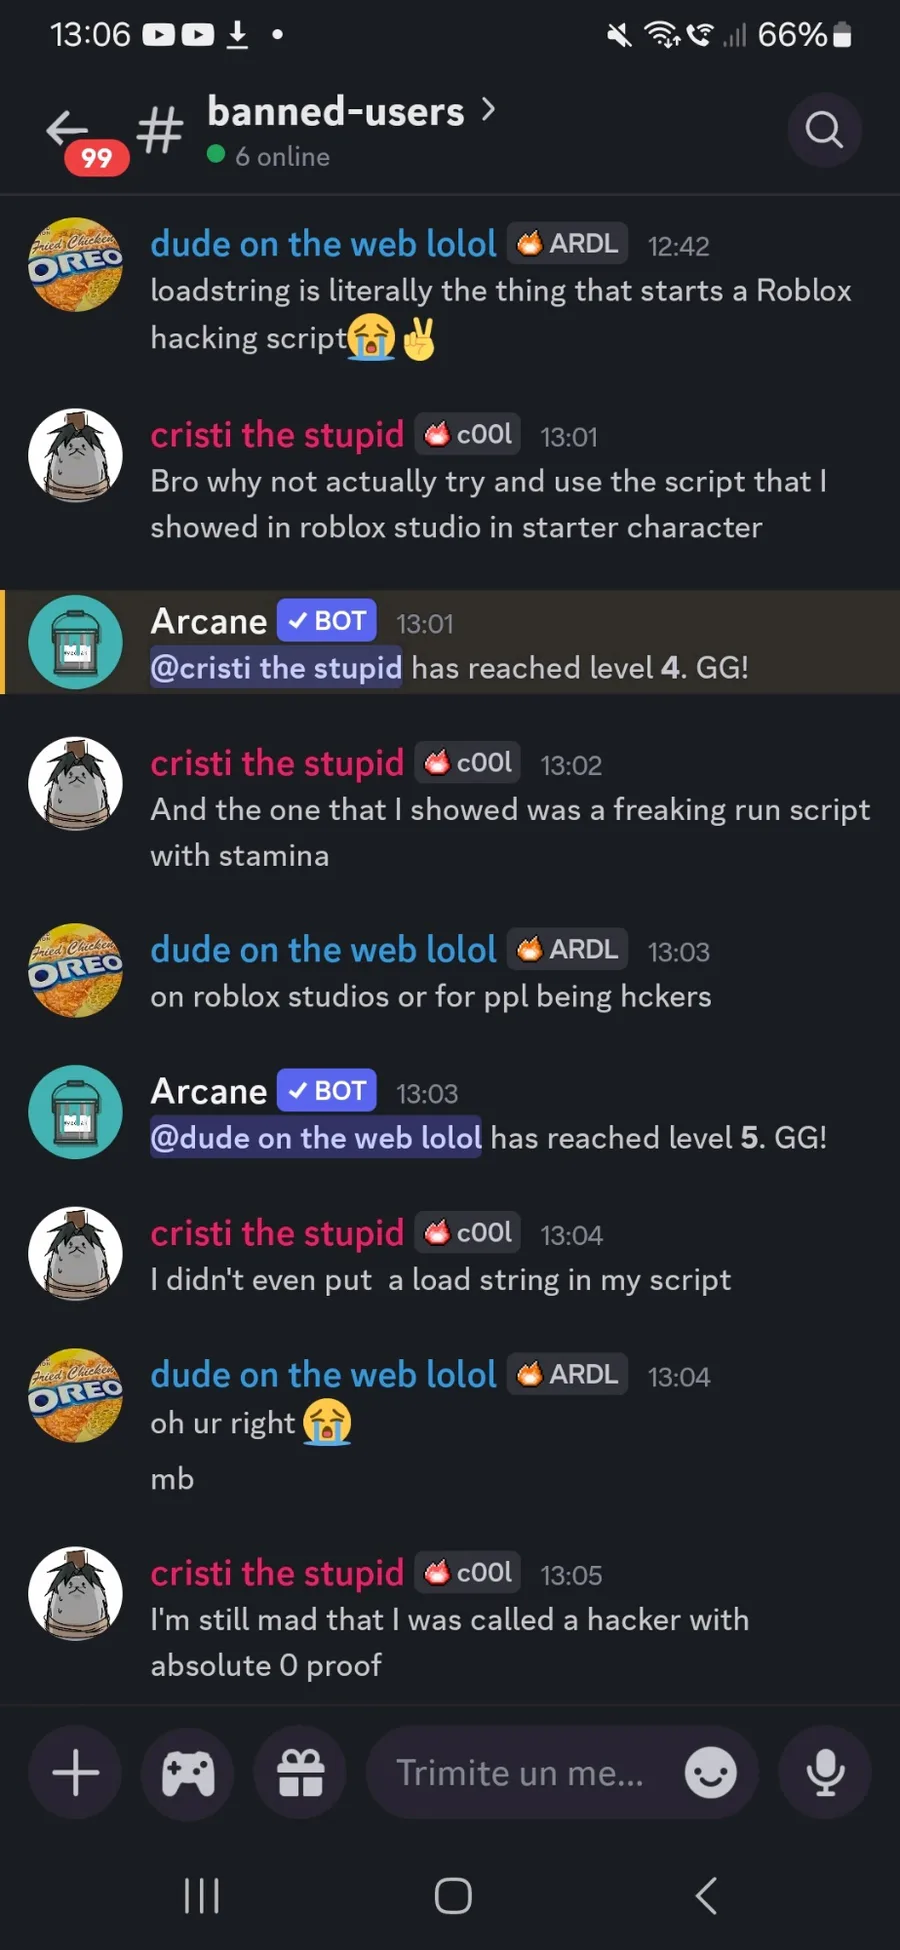Screen dimensions: 900x1950
Task: Open the plus attachment button
Action: click(x=75, y=1773)
